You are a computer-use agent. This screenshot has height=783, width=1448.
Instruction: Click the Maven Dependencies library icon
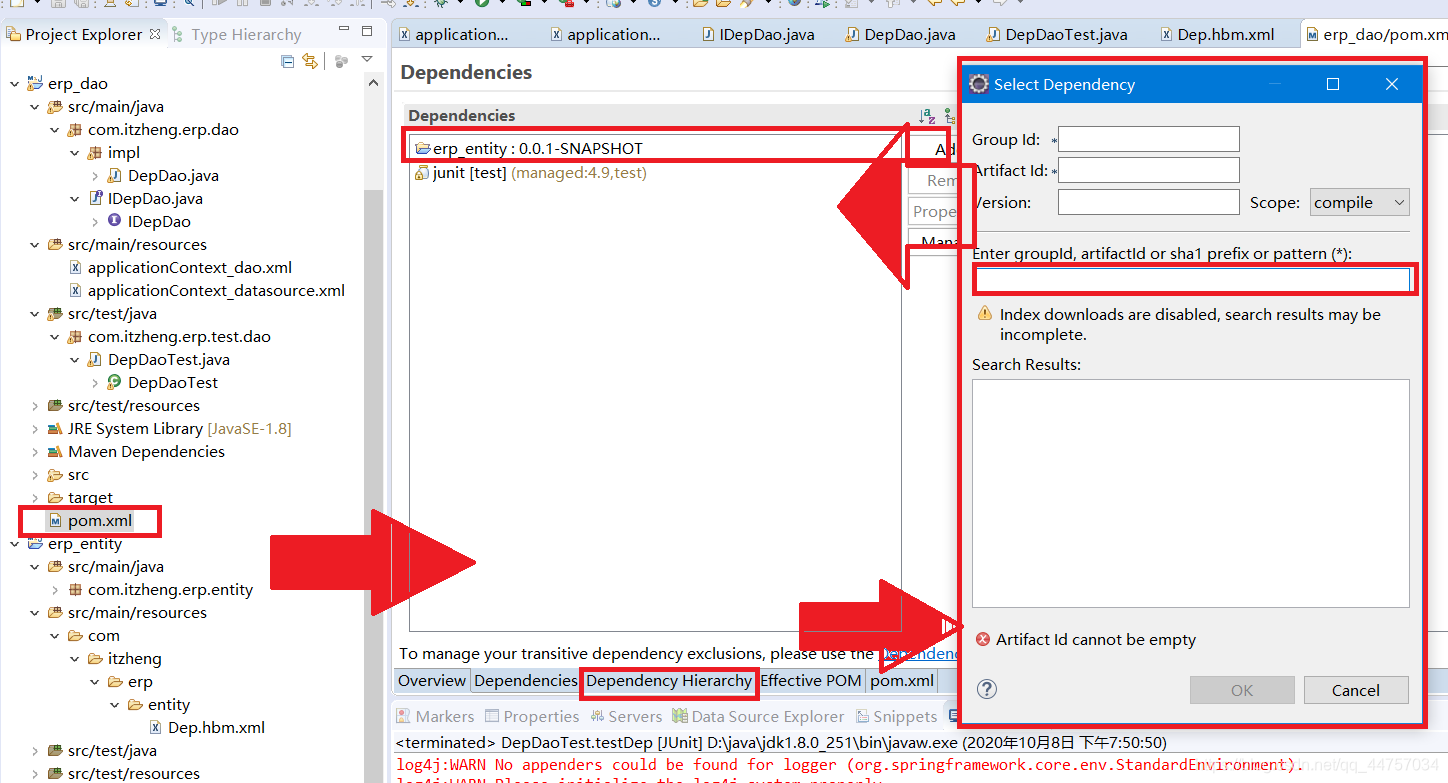point(55,451)
